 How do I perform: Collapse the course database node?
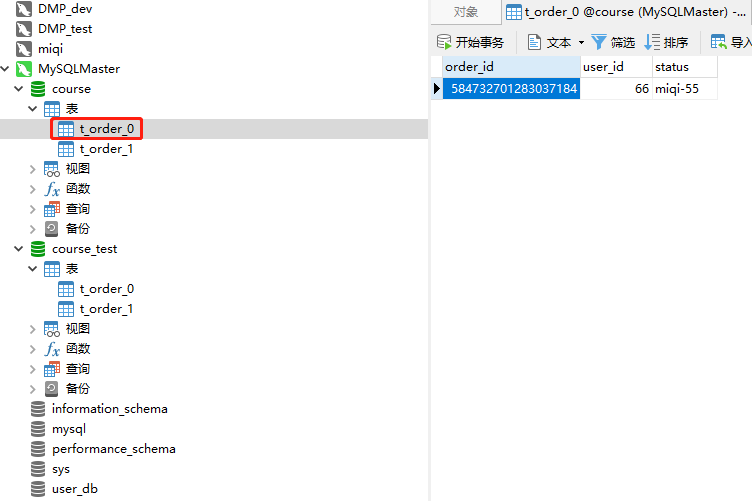(19, 89)
